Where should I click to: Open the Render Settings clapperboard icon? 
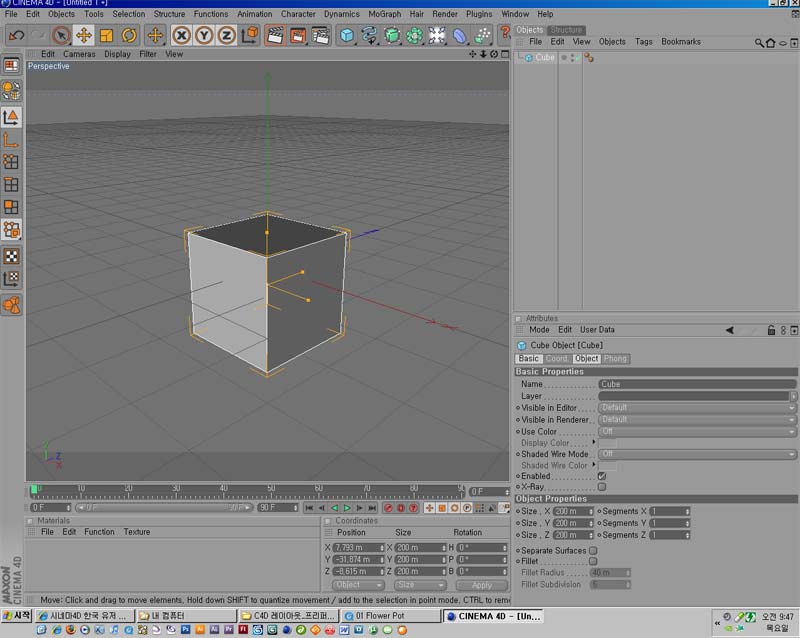click(x=320, y=35)
